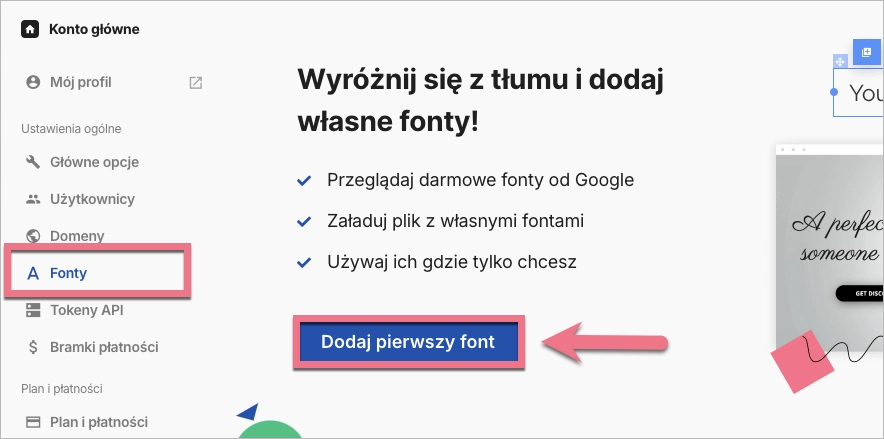Screen dimensions: 884x439
Task: Go to Użytkownicy section
Action: (92, 199)
